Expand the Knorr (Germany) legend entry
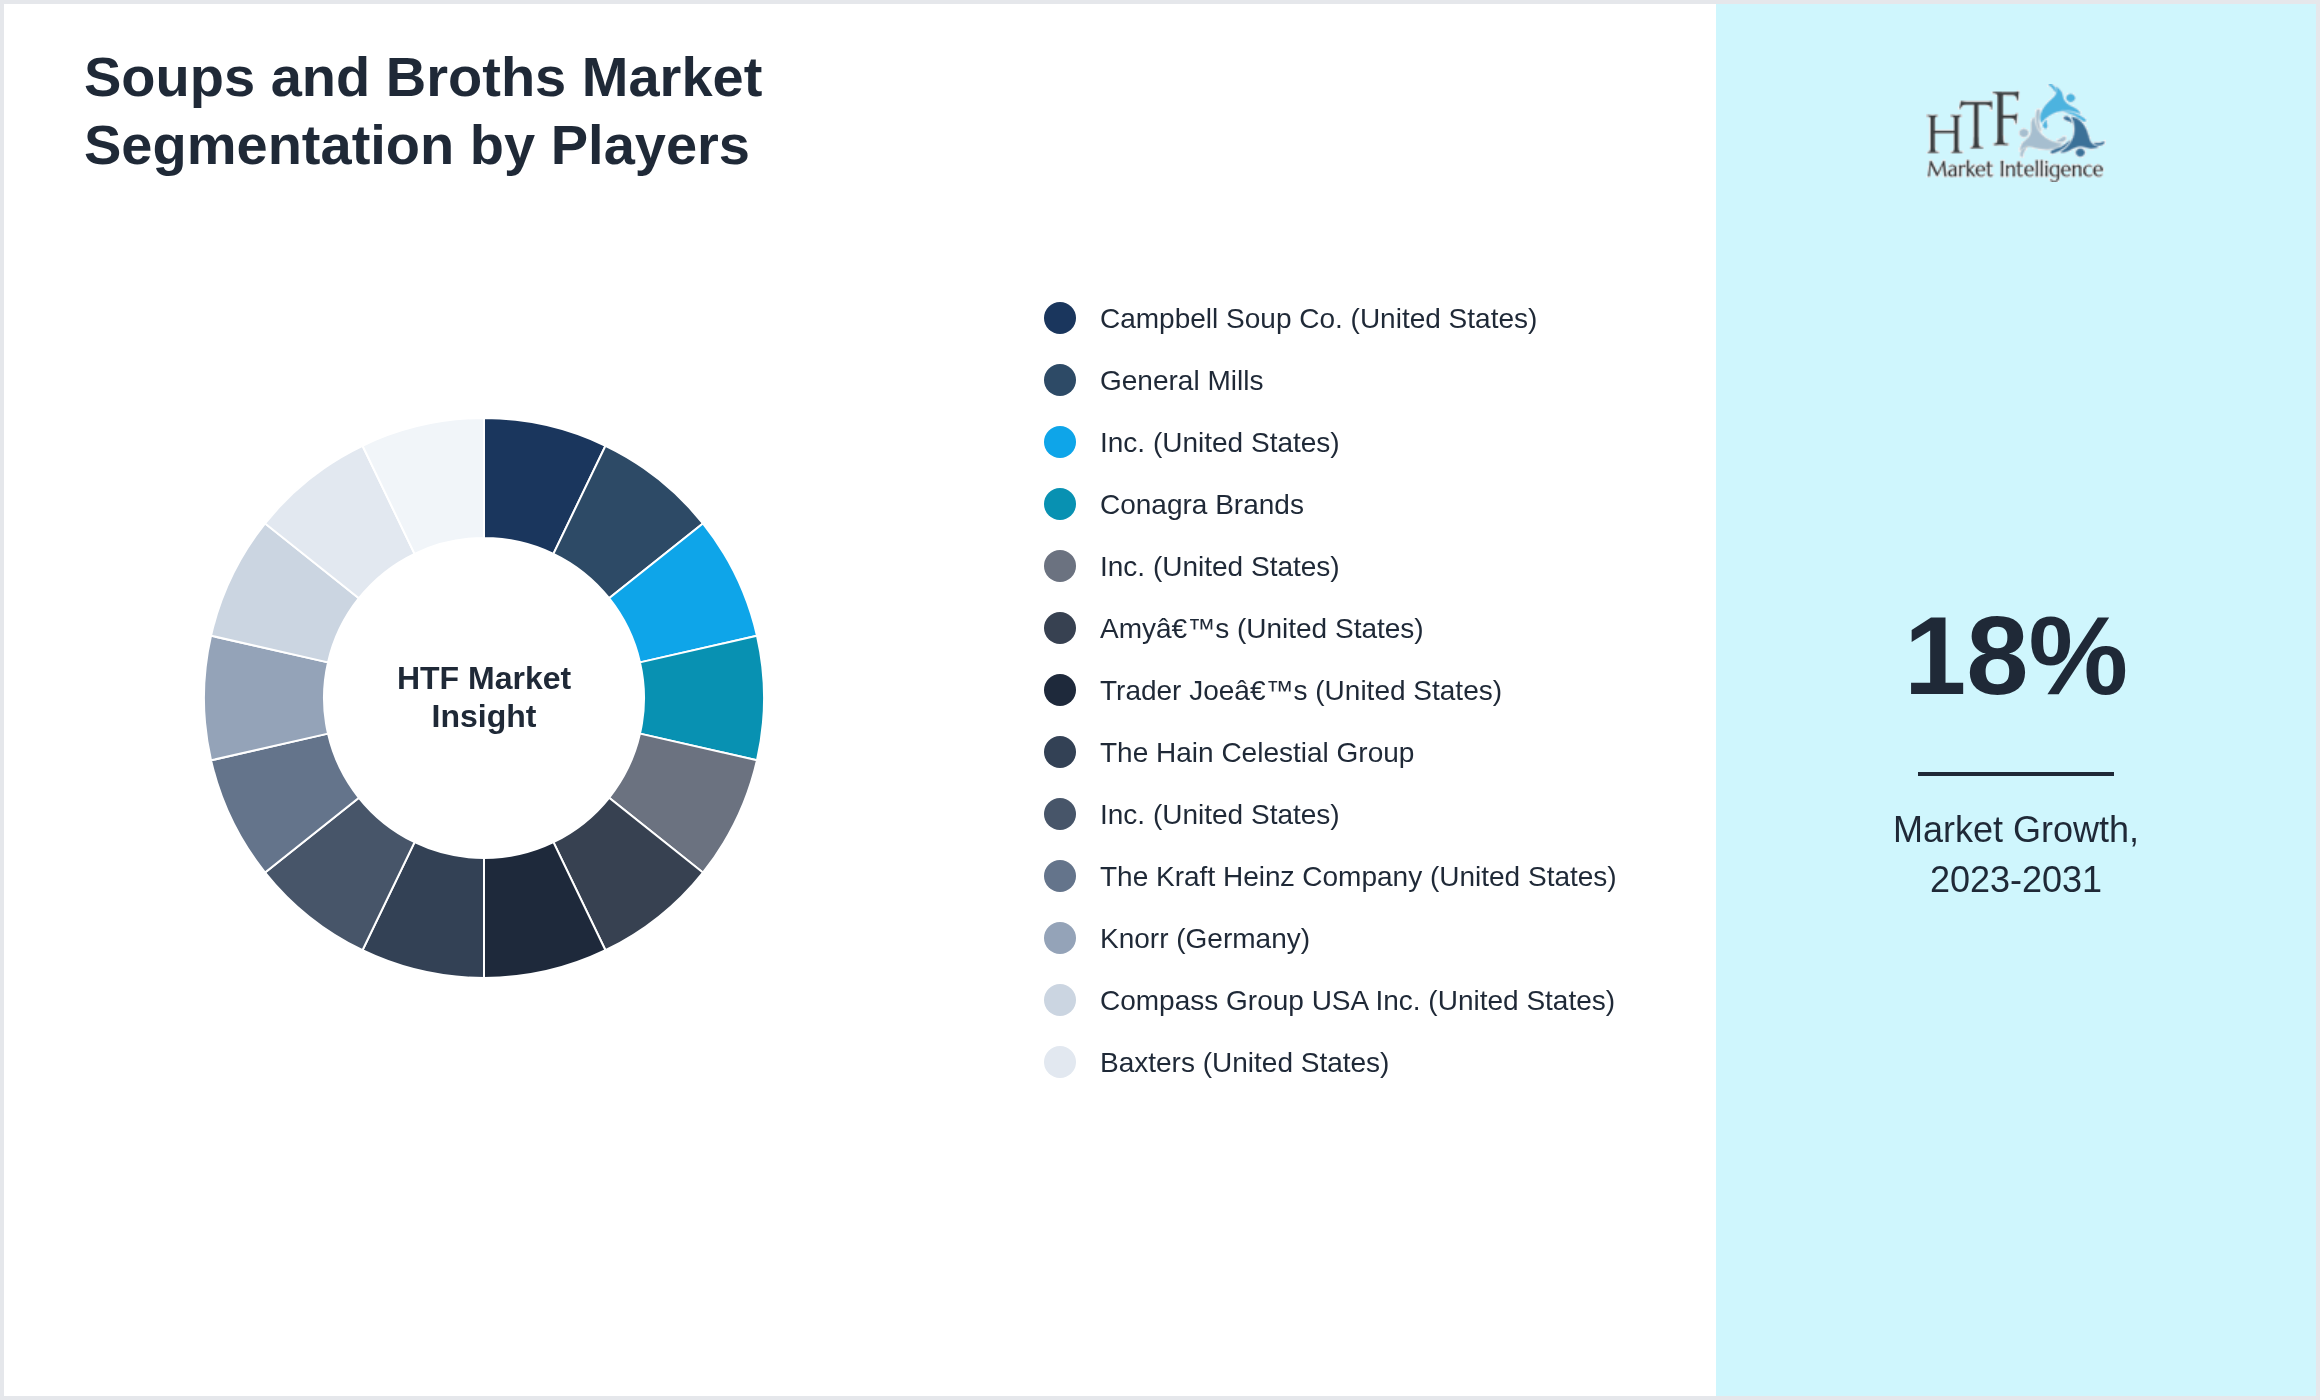The height and width of the screenshot is (1400, 2320). coord(1204,938)
